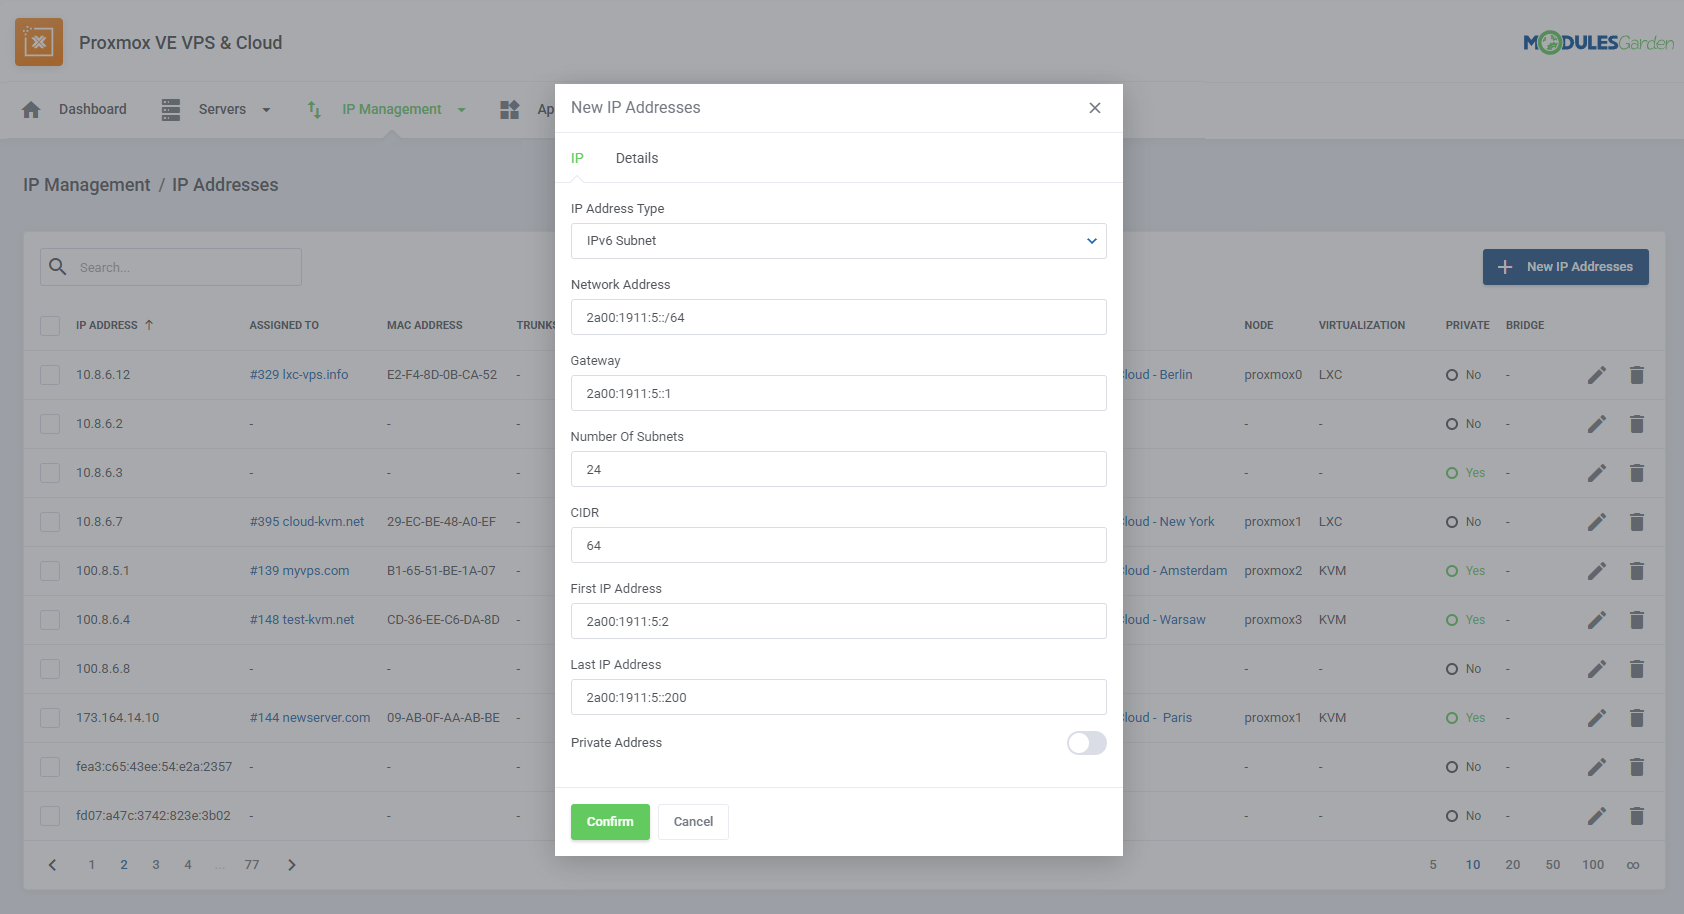Check the select-all checkbox in the table header

(x=50, y=325)
